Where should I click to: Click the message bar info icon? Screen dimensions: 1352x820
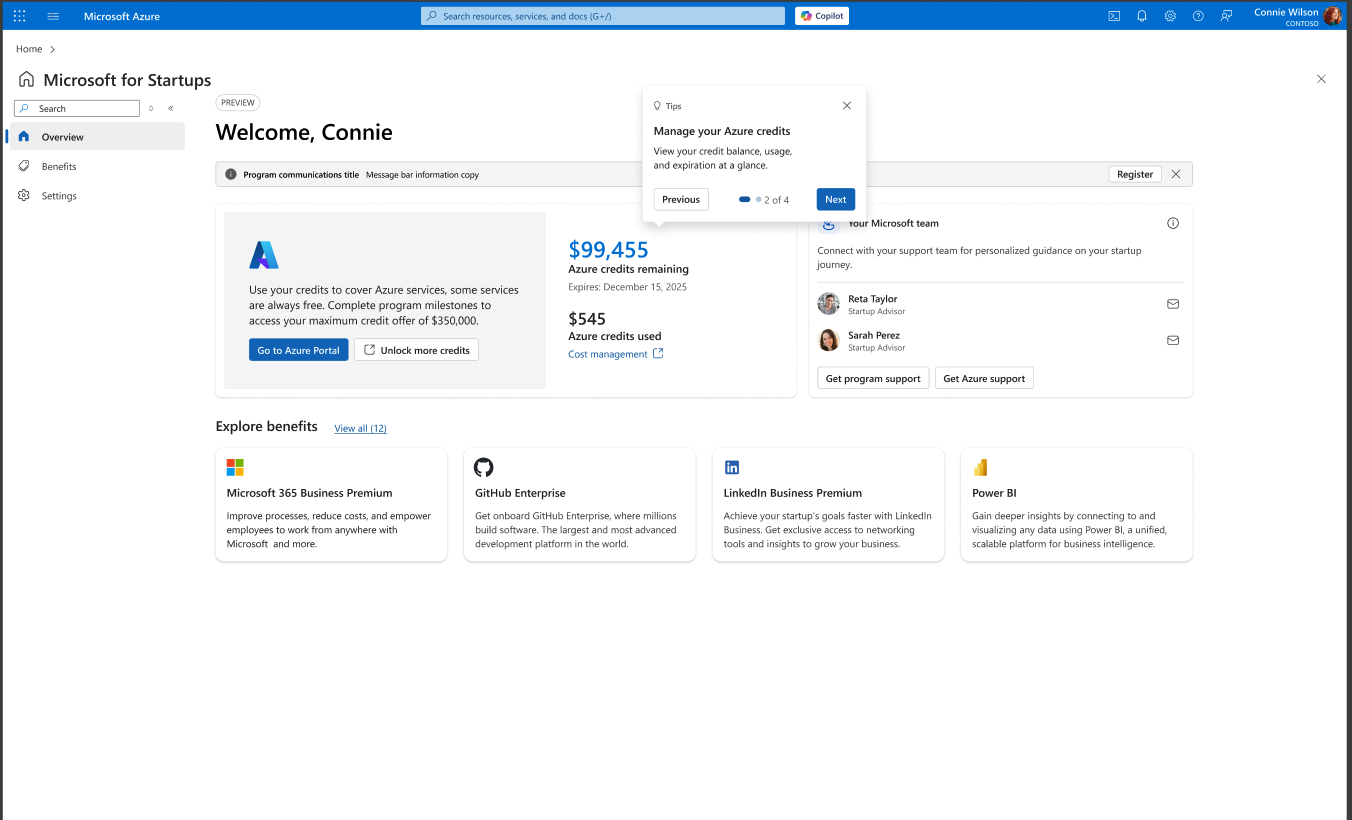[x=231, y=174]
